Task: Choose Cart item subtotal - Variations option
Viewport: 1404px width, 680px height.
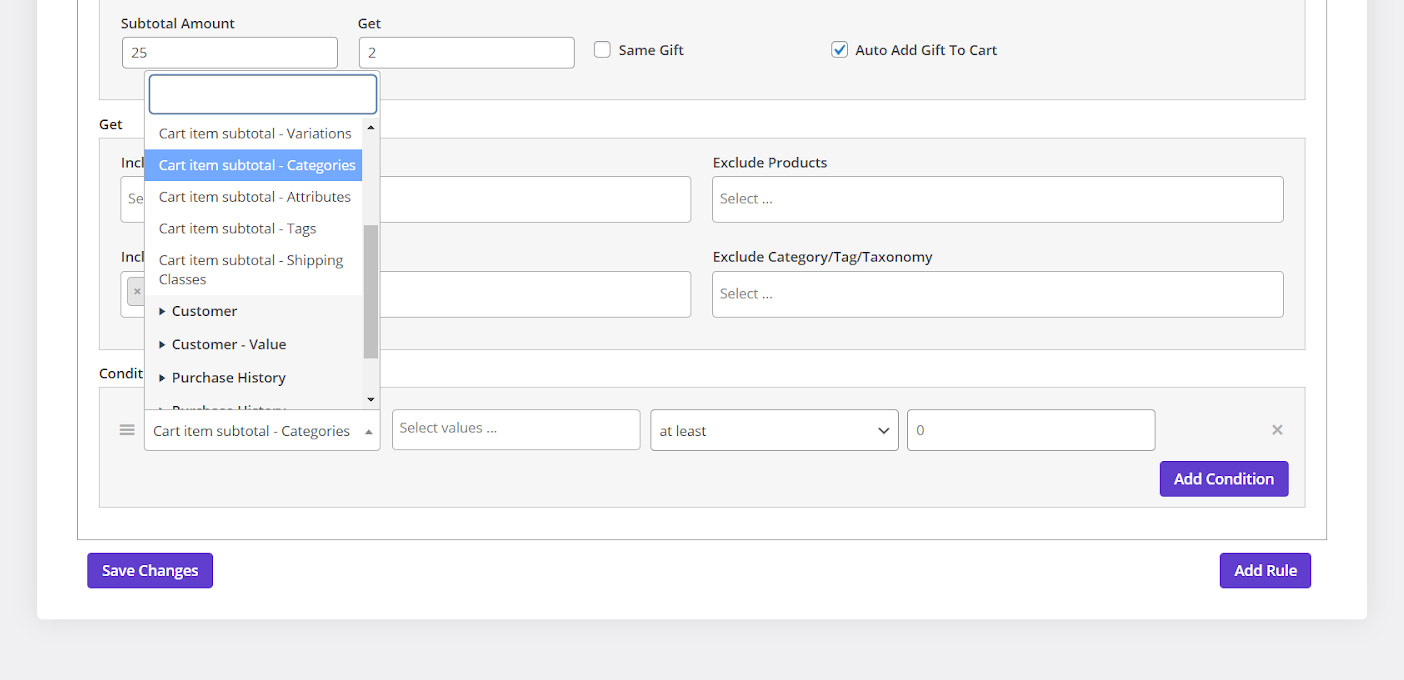Action: pos(255,134)
